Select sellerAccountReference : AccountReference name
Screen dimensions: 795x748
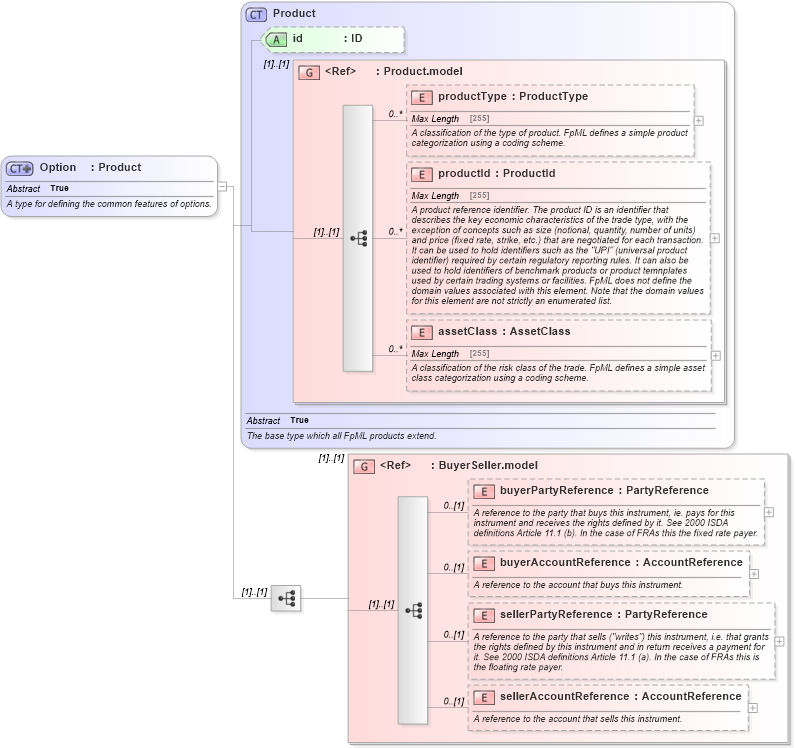coord(621,696)
